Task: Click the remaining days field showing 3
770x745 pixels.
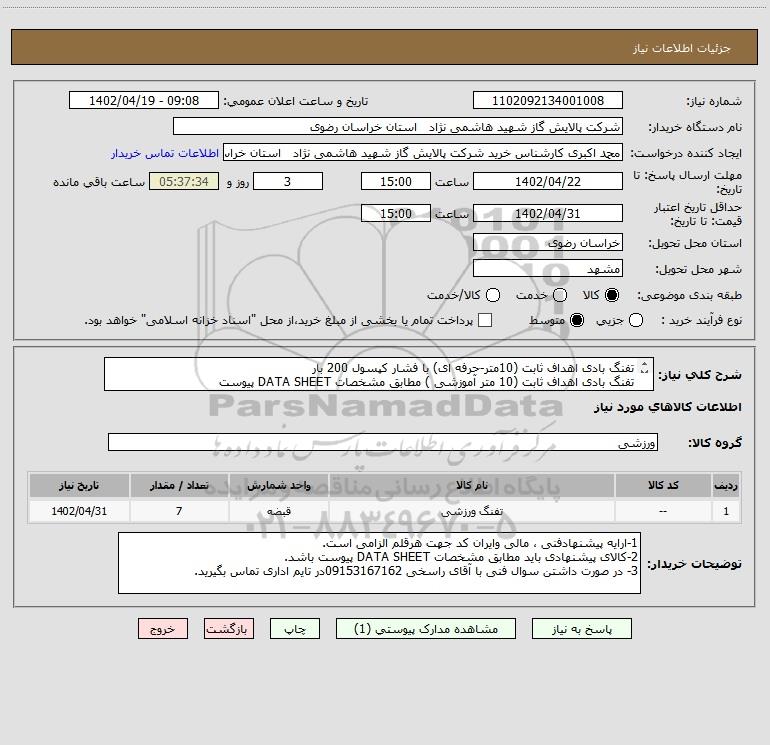Action: point(288,181)
